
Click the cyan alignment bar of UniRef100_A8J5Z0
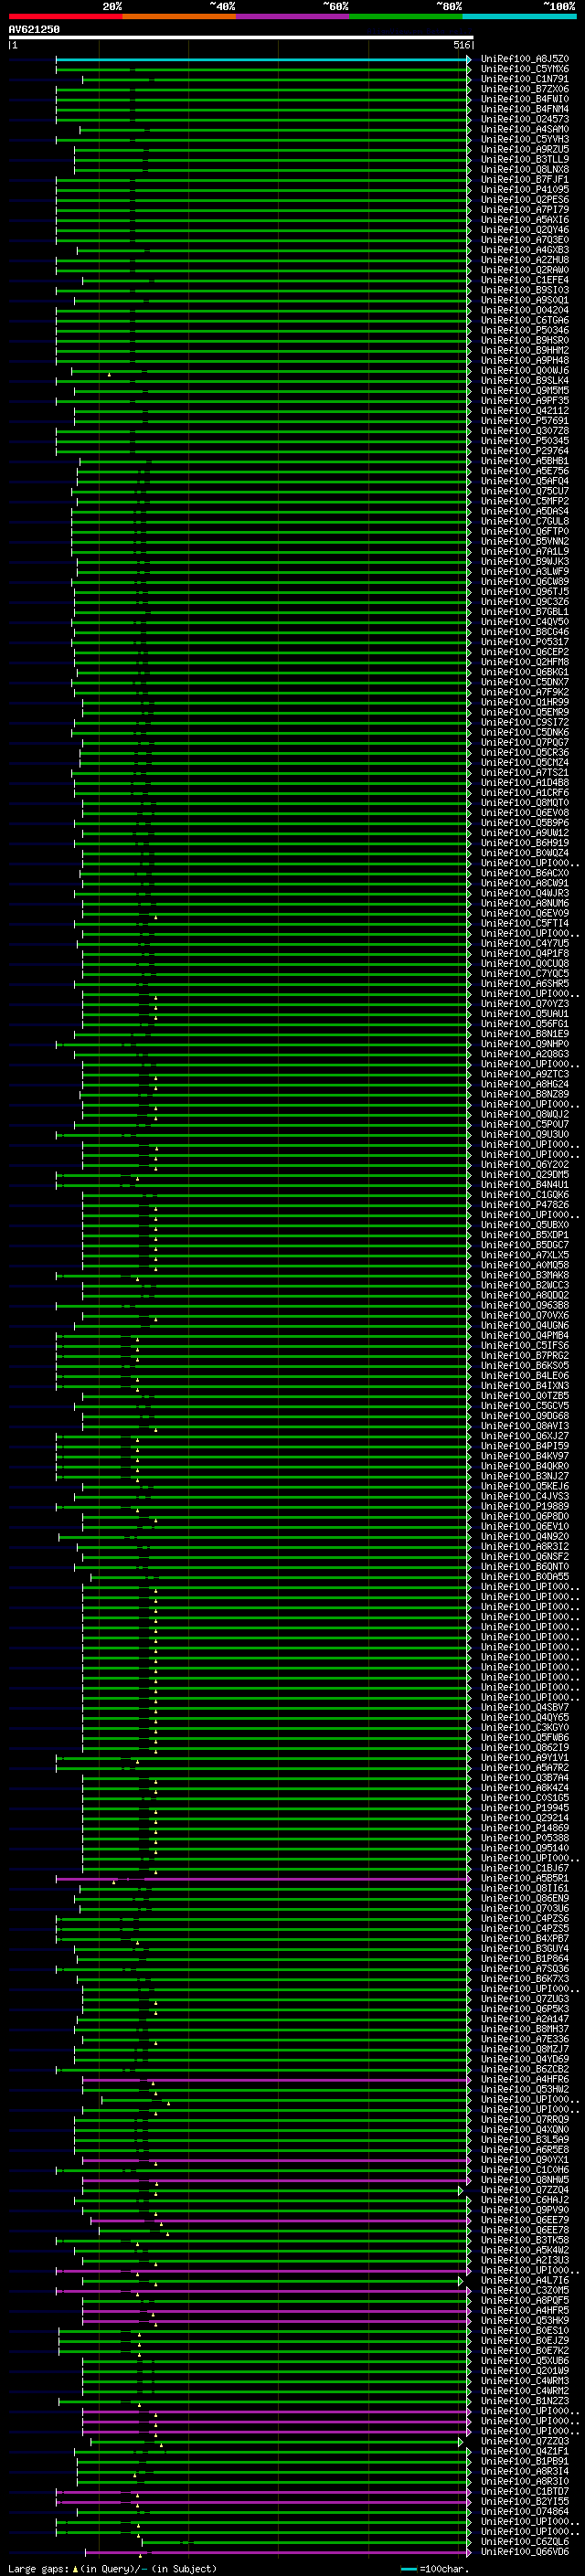263,59
